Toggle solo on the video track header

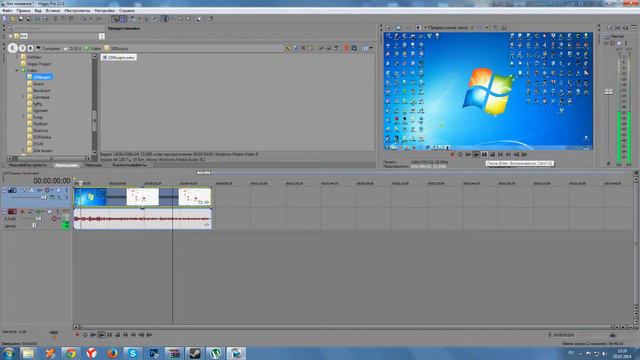pyautogui.click(x=67, y=190)
